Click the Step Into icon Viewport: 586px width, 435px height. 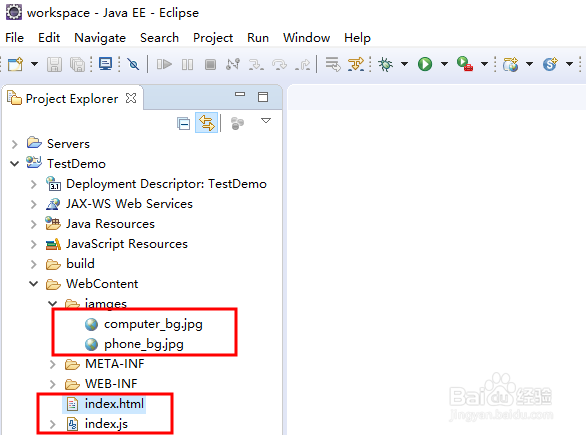pyautogui.click(x=256, y=64)
